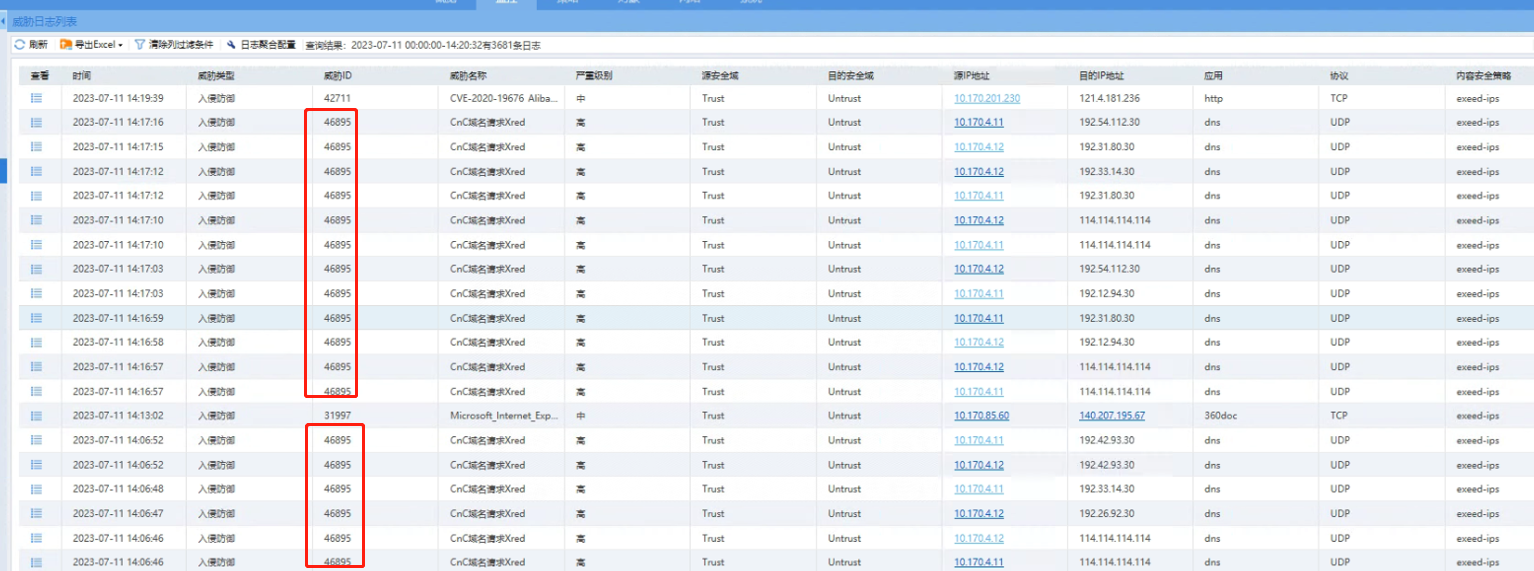
Task: Click destination IP 192.54.112.30 in 14:17:16 row
Action: pyautogui.click(x=1110, y=122)
